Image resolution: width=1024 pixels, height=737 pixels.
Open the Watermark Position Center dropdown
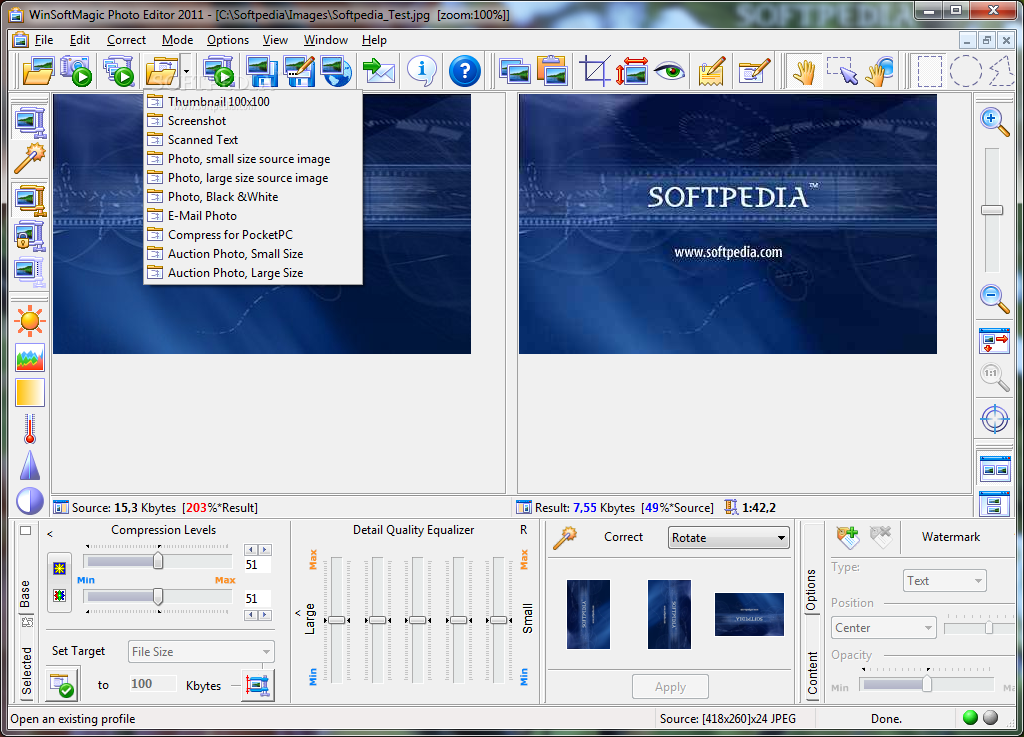tap(884, 628)
